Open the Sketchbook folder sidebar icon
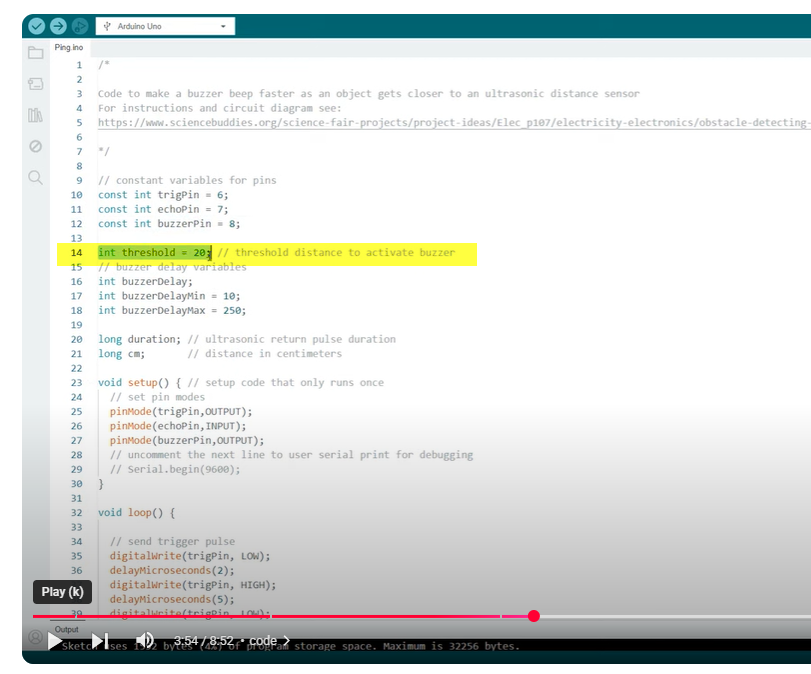 pyautogui.click(x=36, y=52)
